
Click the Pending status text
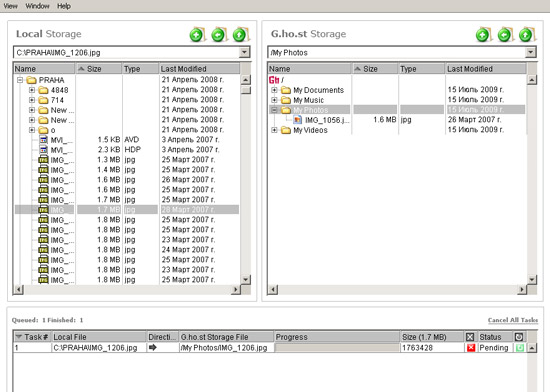(494, 347)
